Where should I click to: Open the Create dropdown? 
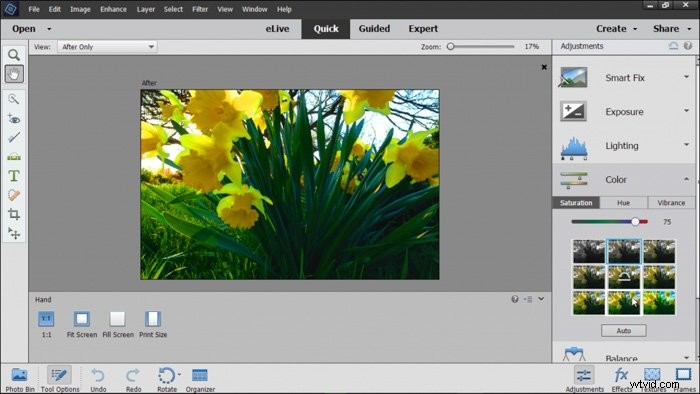tap(617, 29)
